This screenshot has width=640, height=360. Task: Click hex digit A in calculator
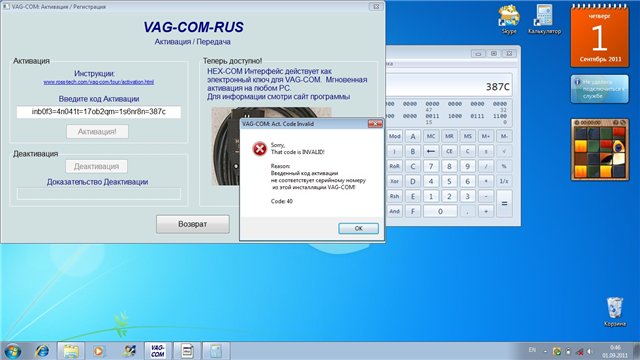[x=413, y=136]
